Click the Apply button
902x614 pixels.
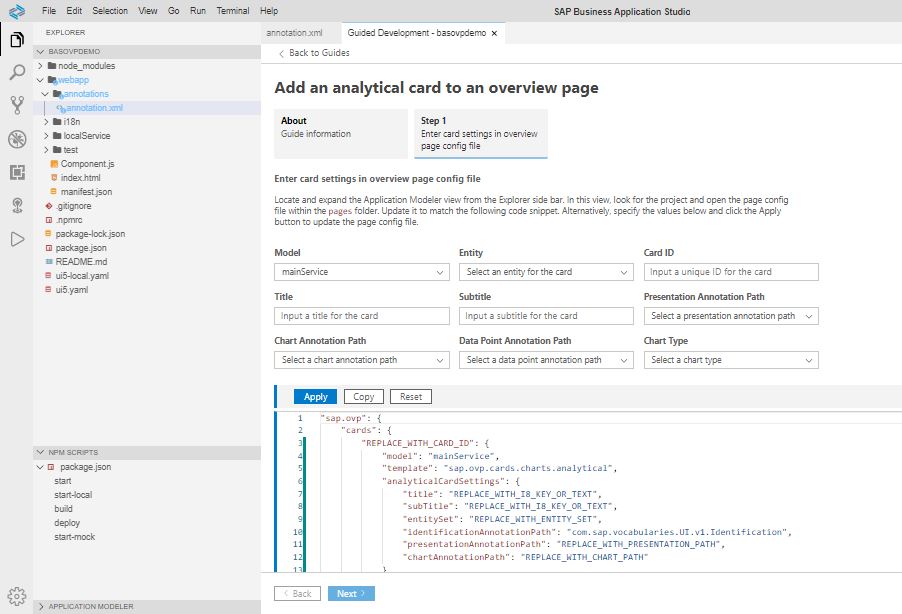tap(315, 397)
